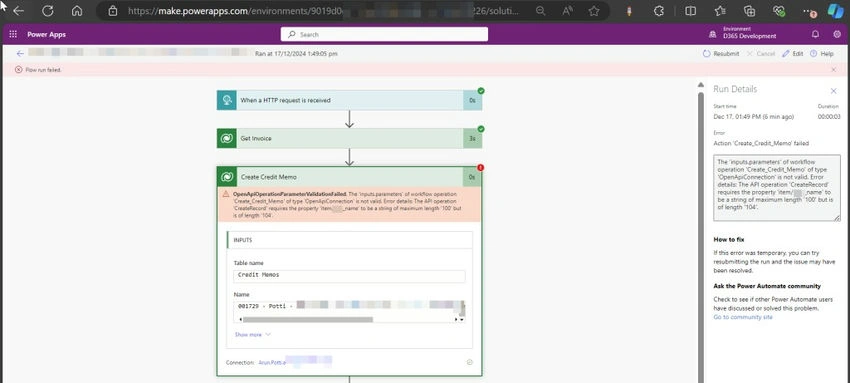850x383 pixels.
Task: Click the INPUTS section header
Action: click(x=349, y=240)
